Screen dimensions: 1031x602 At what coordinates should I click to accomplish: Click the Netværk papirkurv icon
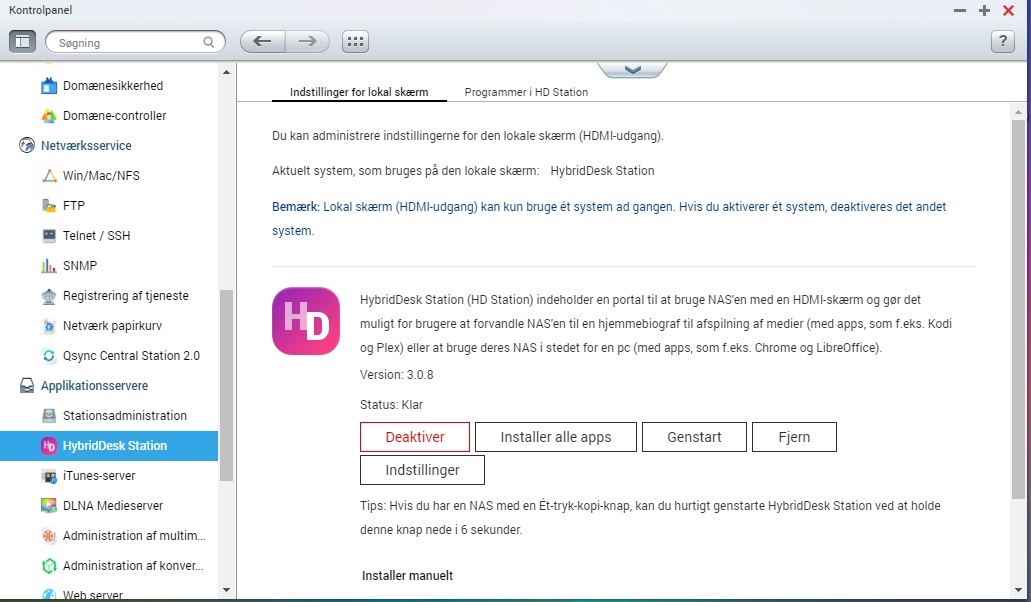pos(49,326)
